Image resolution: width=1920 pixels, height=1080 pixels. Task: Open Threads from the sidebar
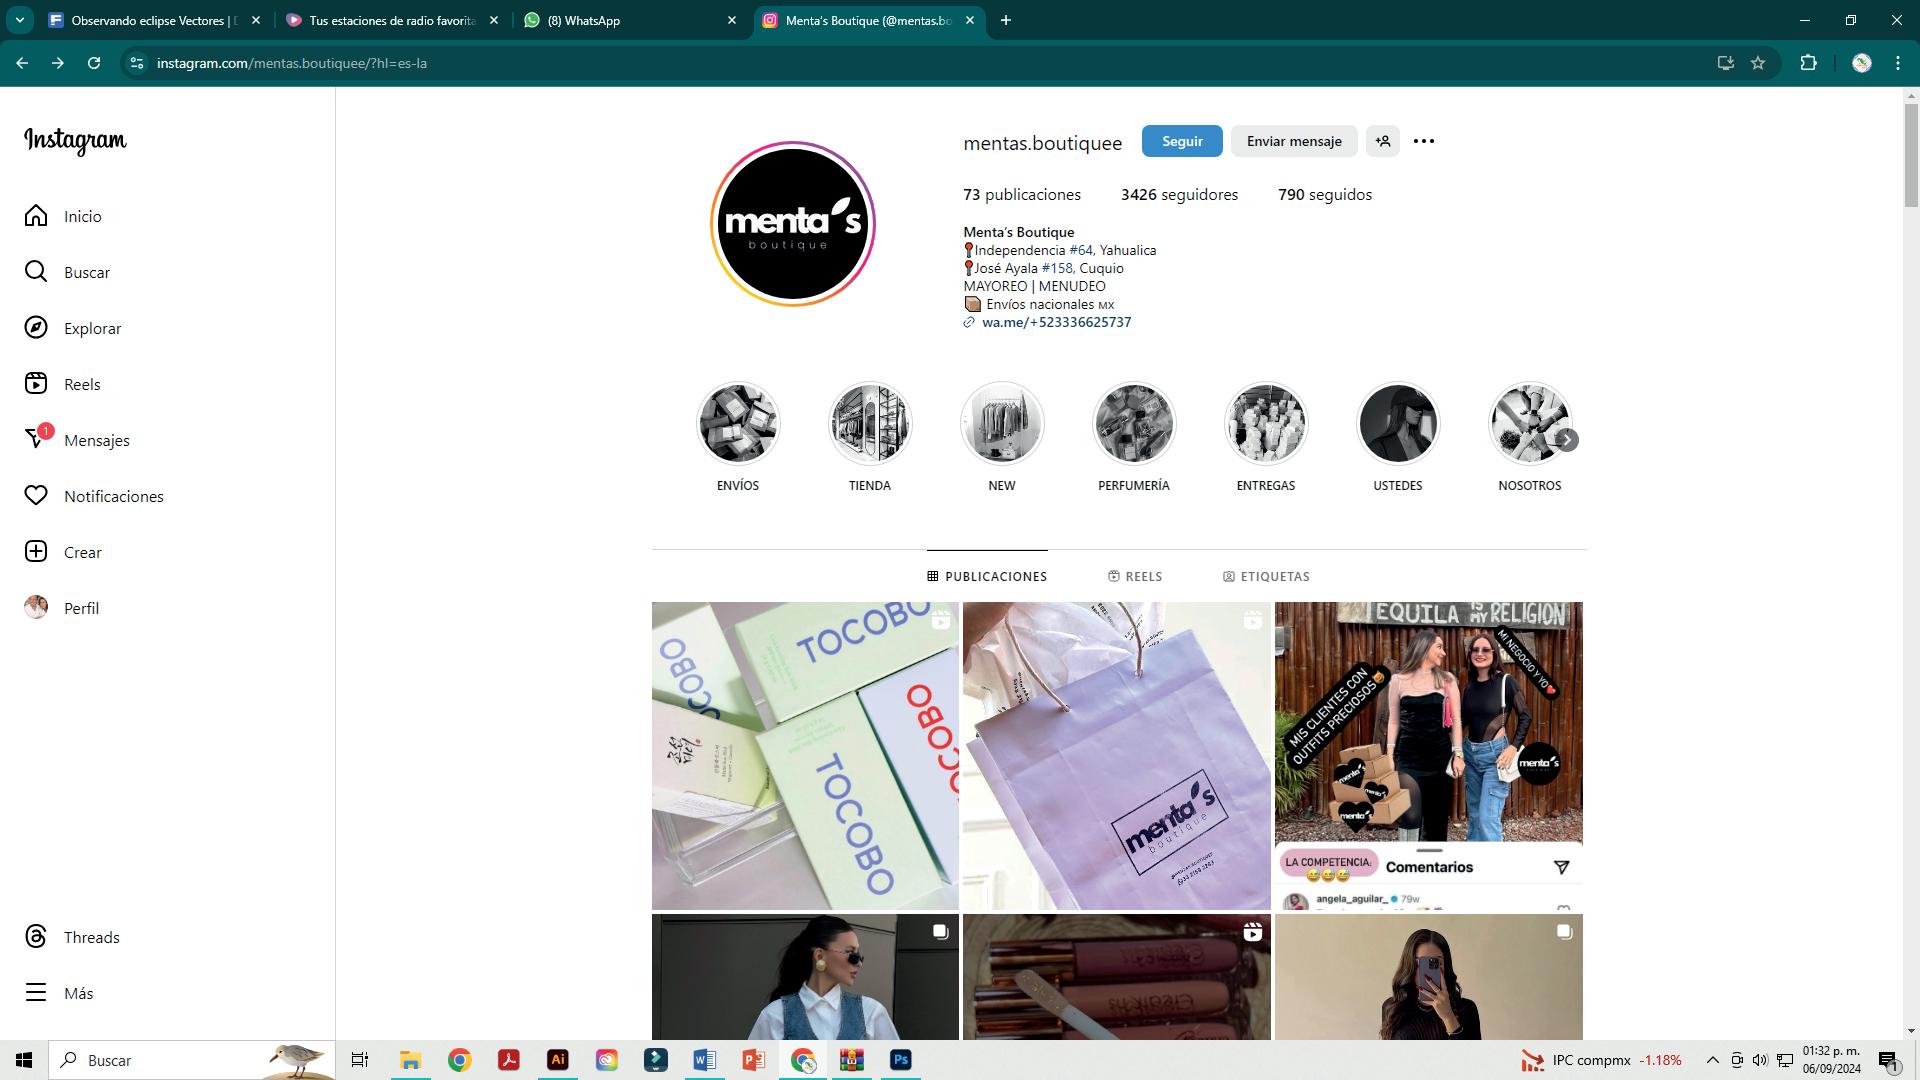pos(91,937)
